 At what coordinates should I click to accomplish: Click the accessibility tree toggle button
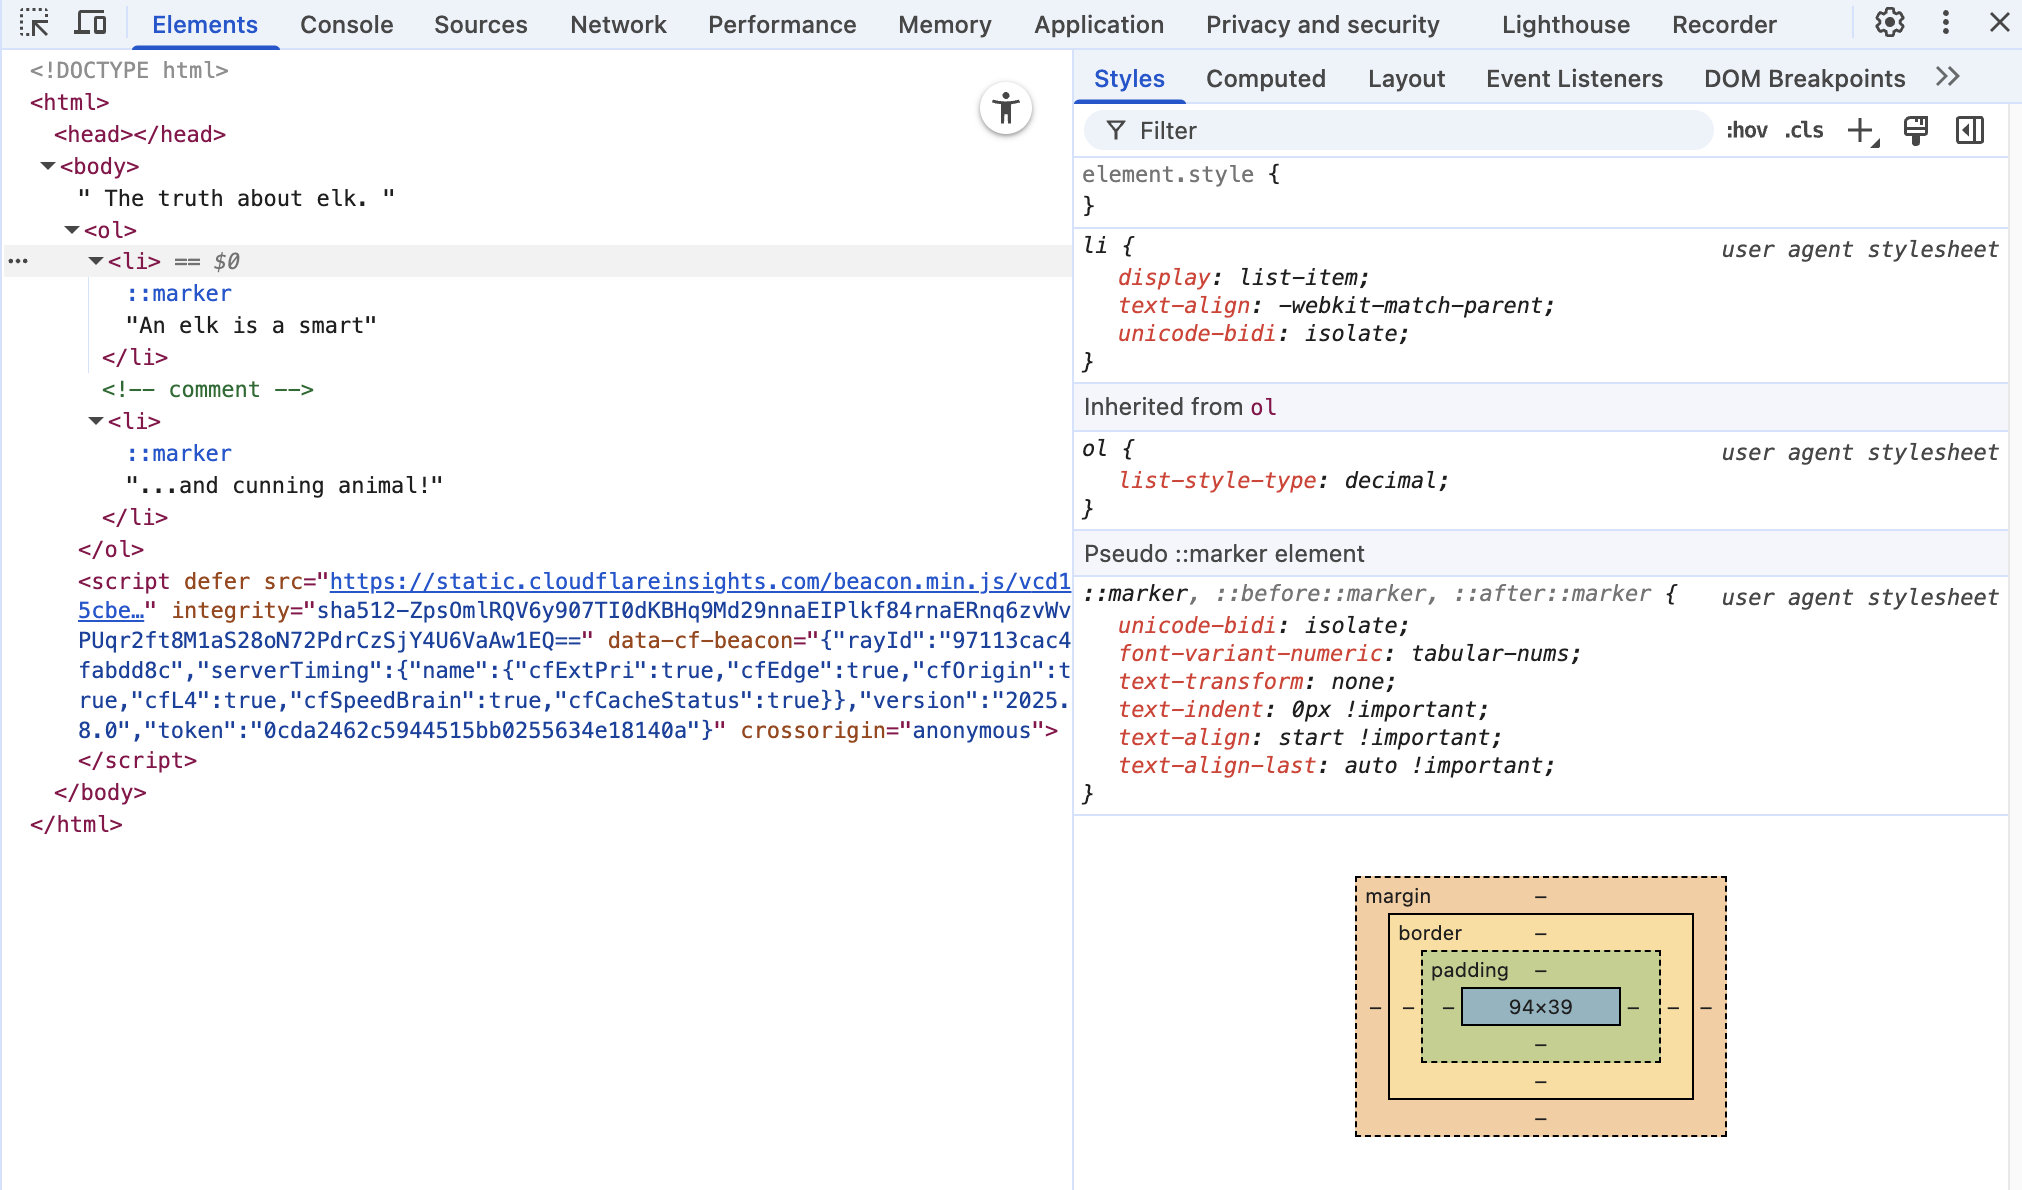tap(1005, 108)
